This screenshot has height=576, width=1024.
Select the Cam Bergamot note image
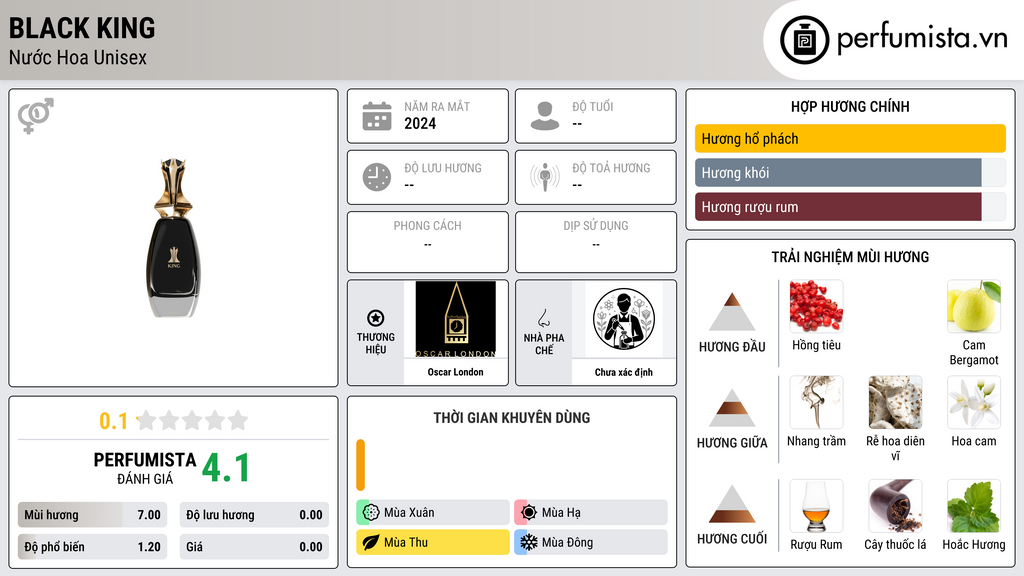(974, 306)
